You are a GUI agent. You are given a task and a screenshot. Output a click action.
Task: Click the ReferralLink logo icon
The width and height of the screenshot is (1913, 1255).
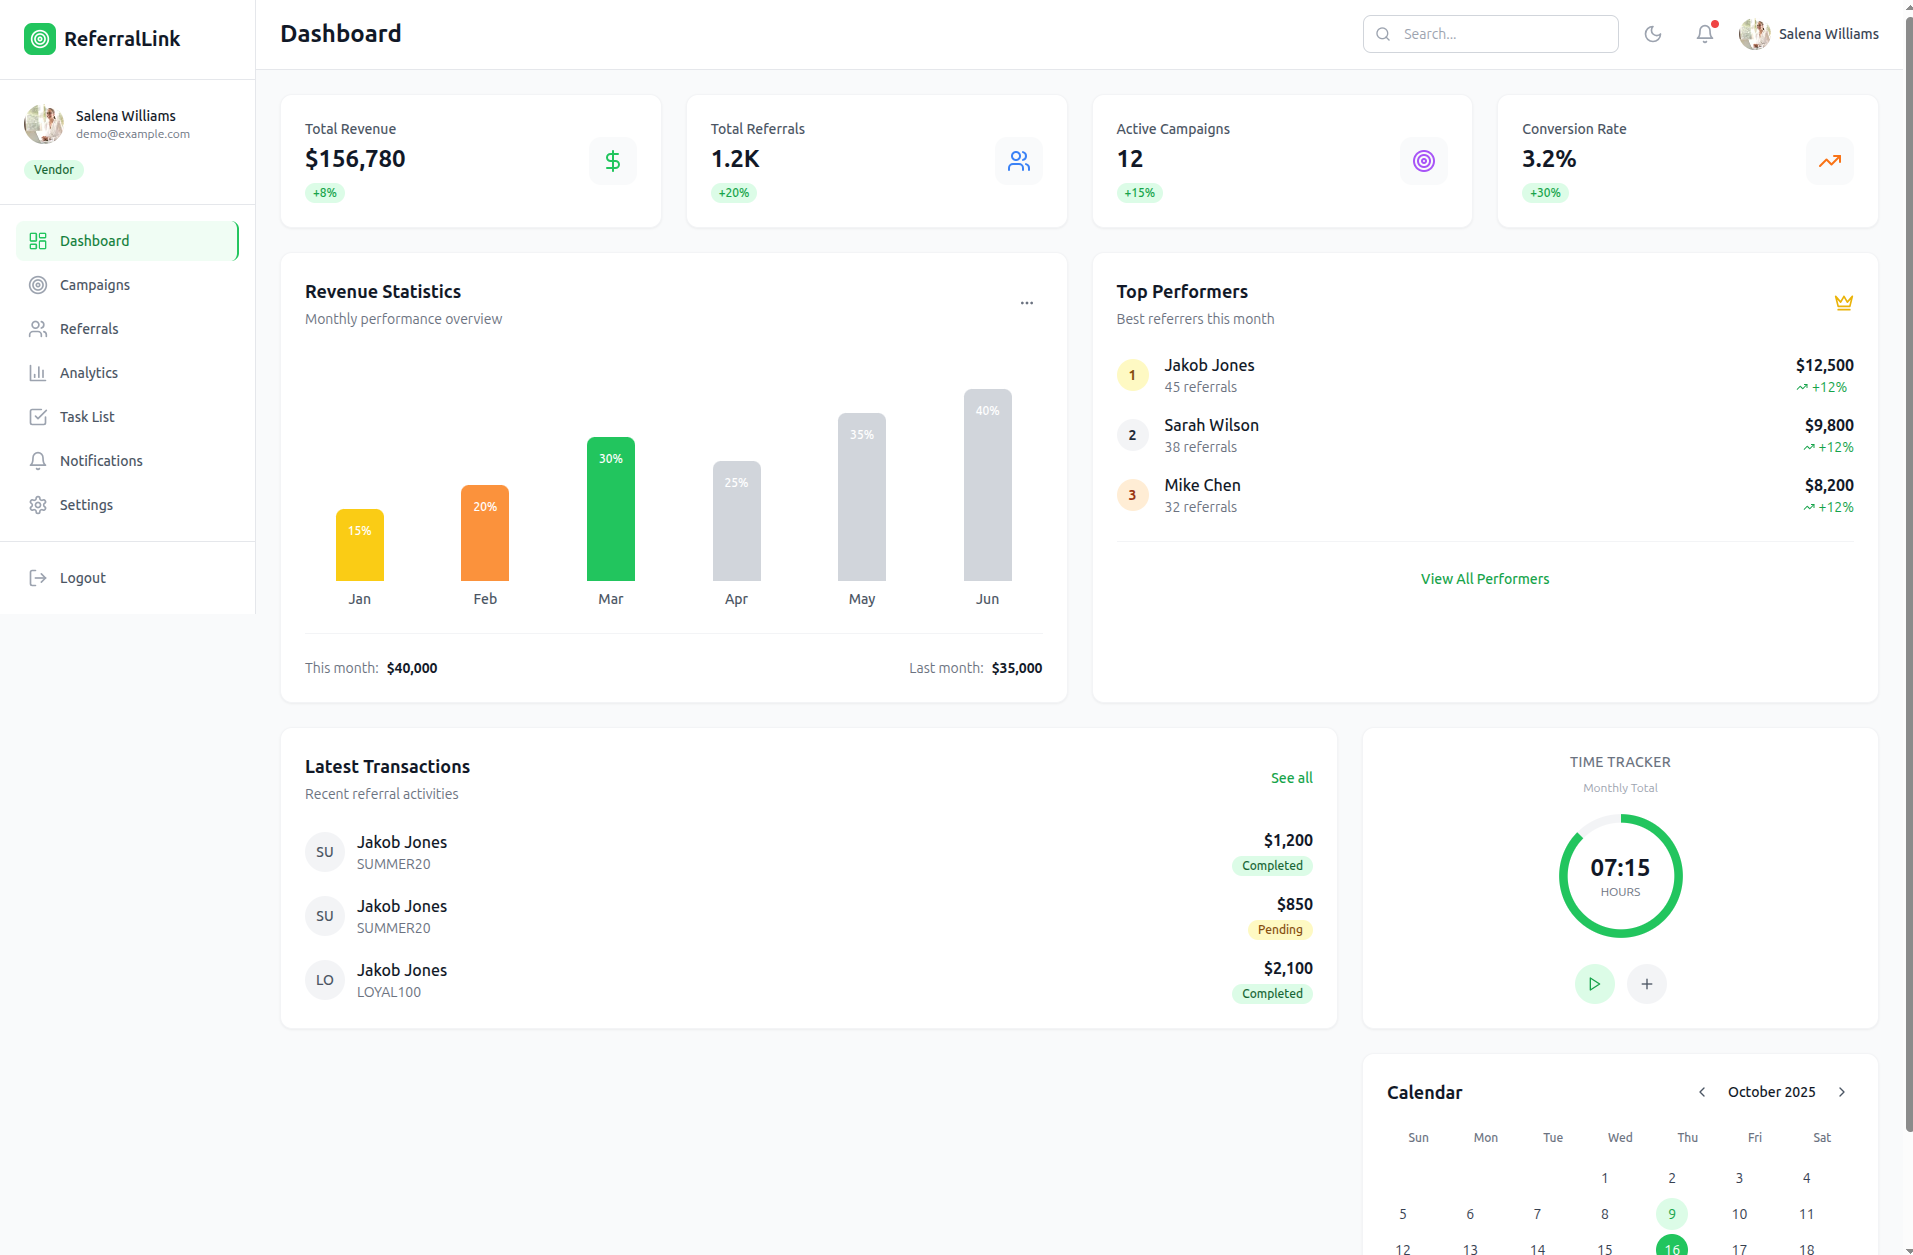pos(40,39)
